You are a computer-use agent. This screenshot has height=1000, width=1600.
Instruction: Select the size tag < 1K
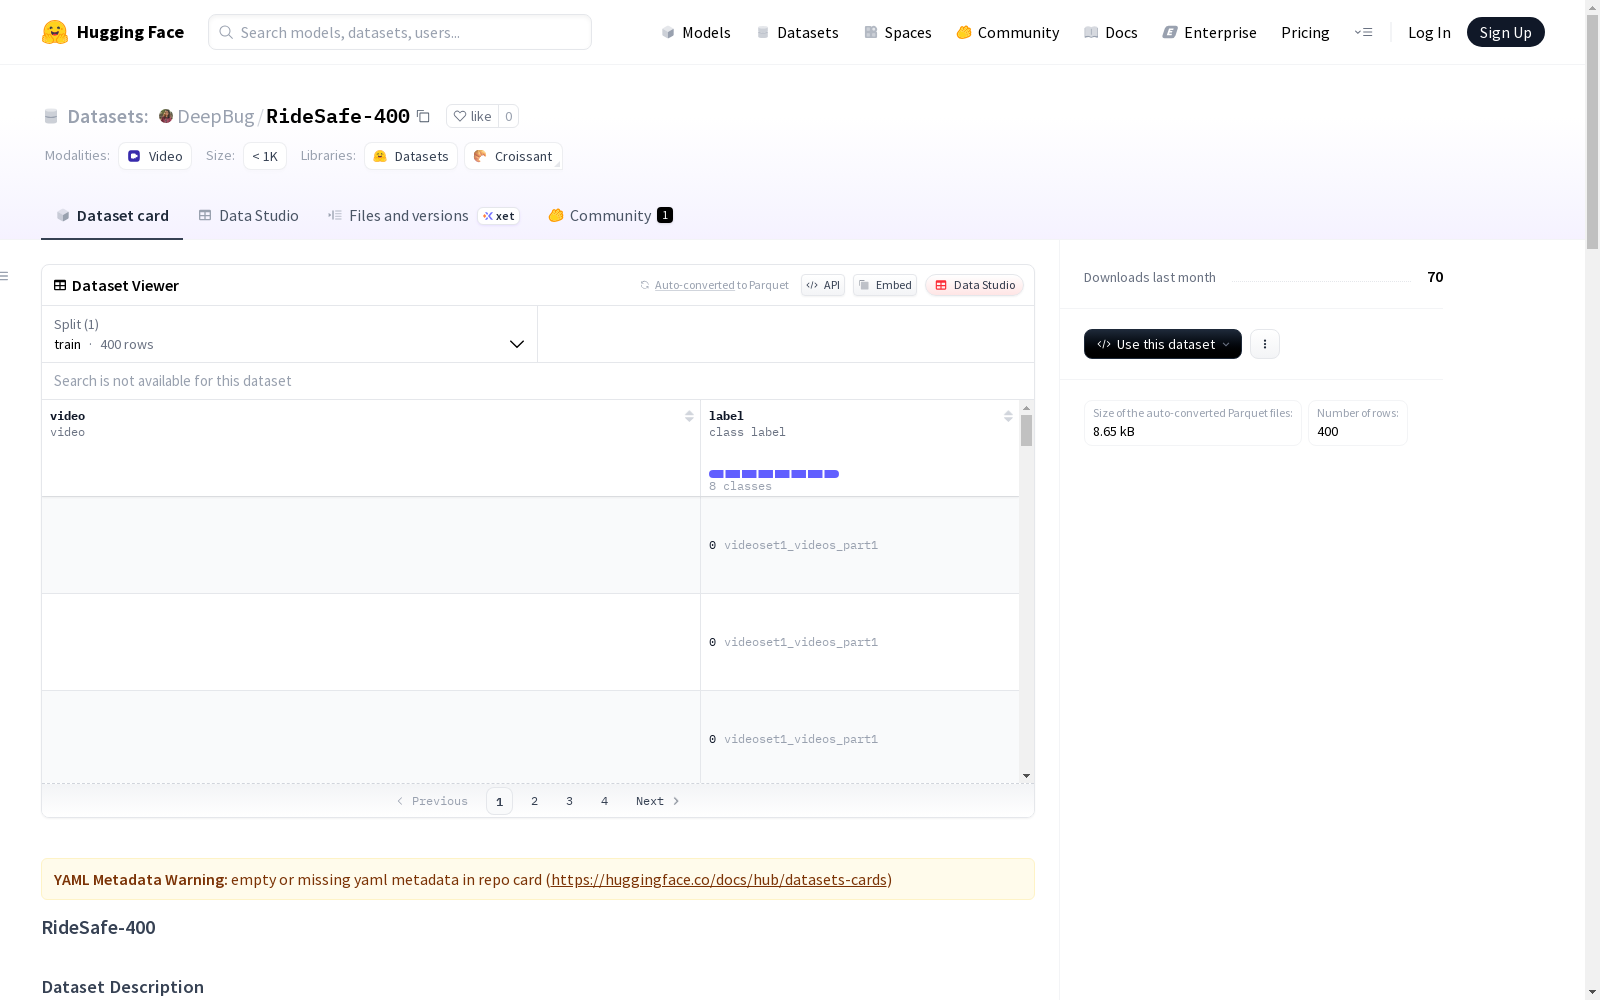tap(265, 156)
